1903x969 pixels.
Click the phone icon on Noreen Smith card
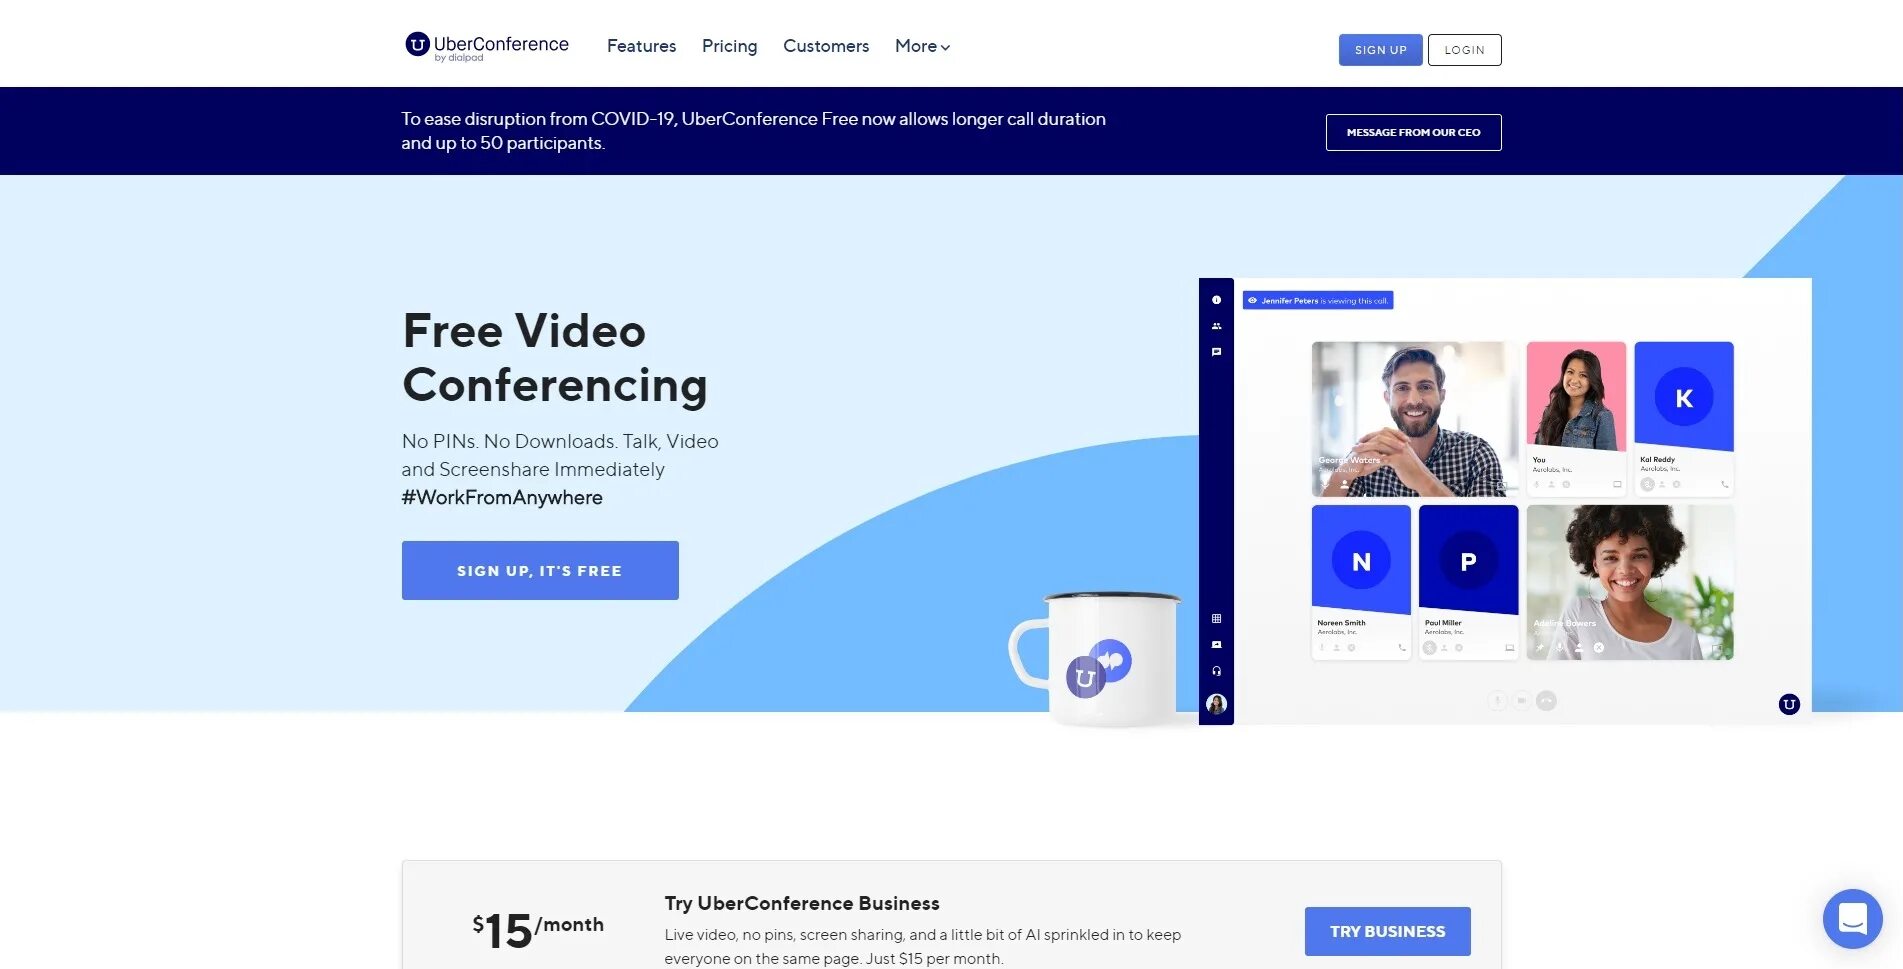pyautogui.click(x=1402, y=648)
